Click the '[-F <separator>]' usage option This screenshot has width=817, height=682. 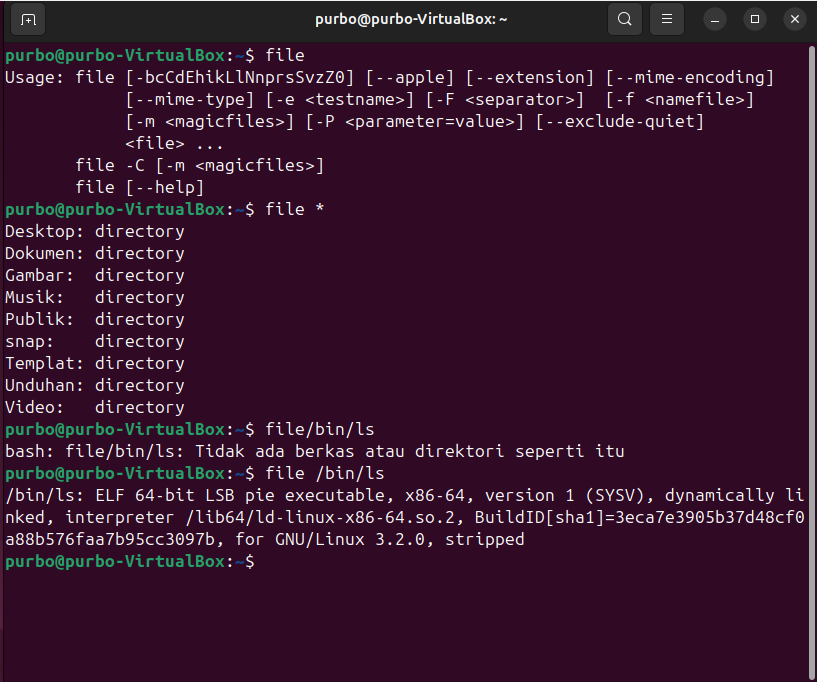[504, 100]
